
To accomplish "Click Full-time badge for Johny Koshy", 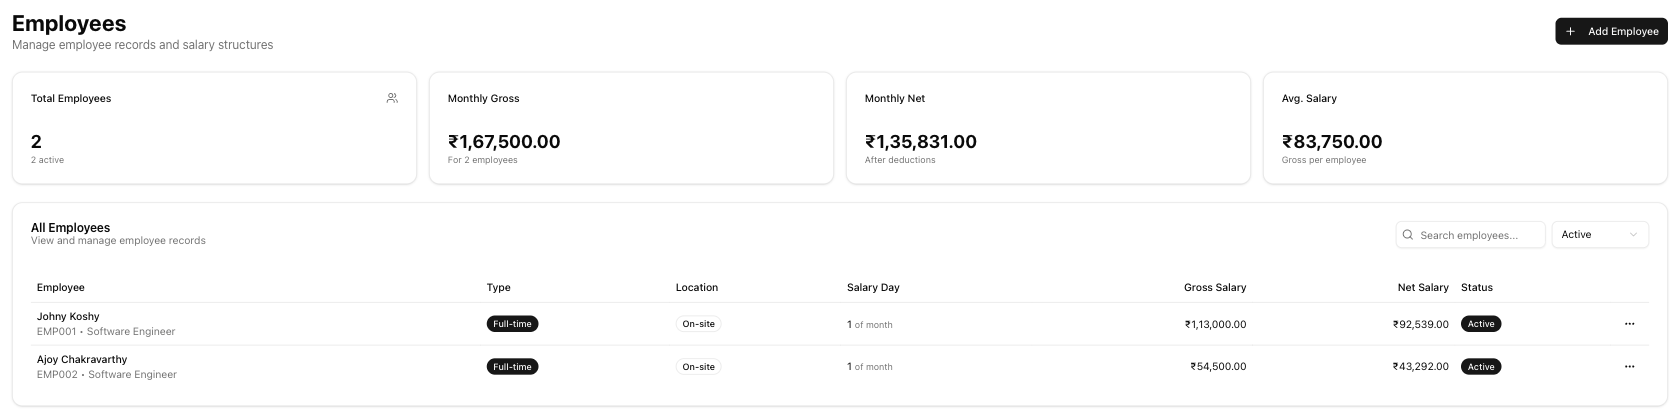I will point(512,324).
